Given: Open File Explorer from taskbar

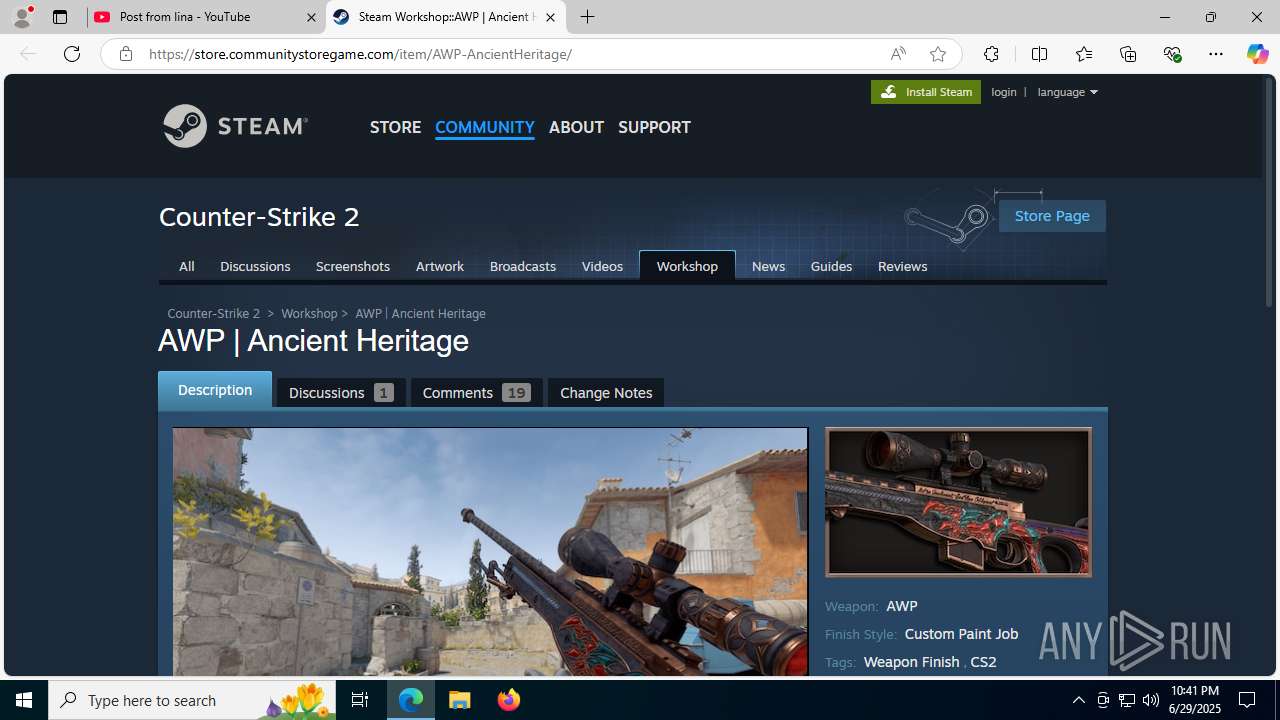Looking at the screenshot, I should coord(460,700).
